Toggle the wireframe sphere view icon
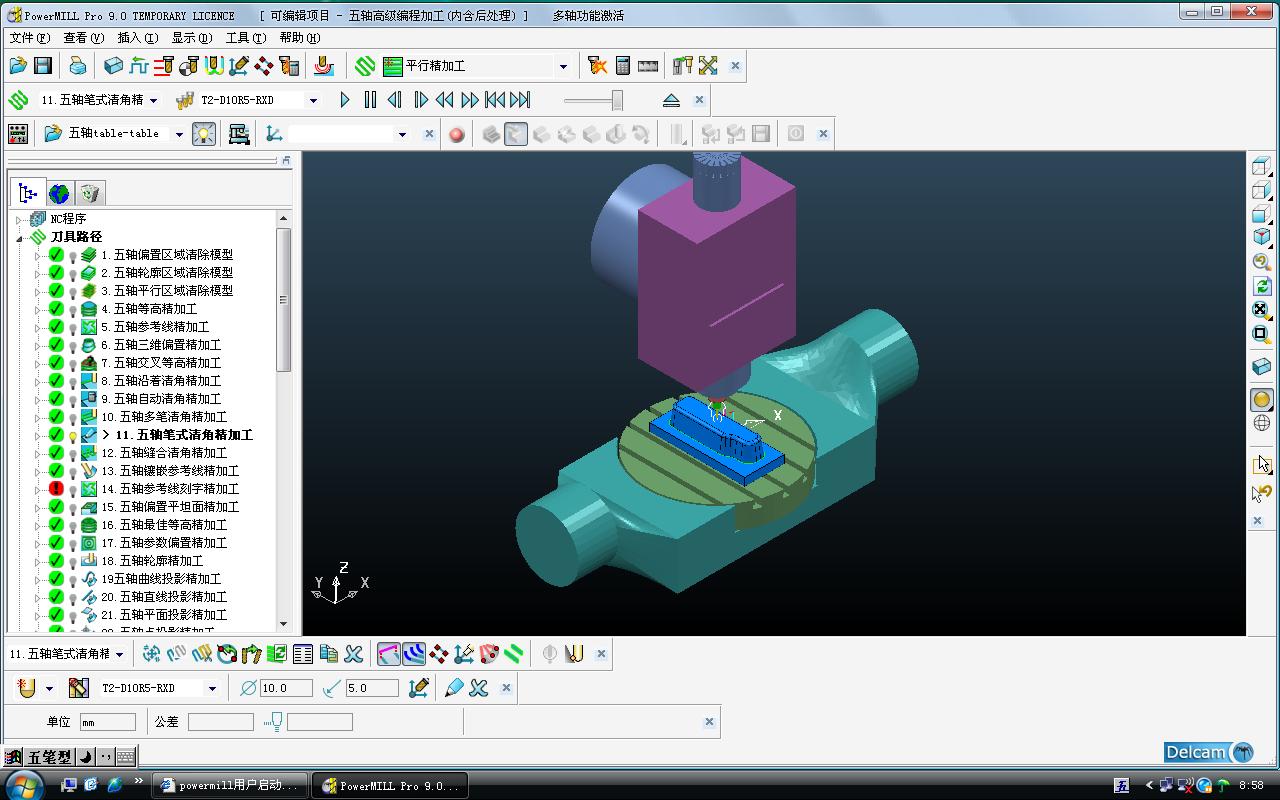 pyautogui.click(x=1261, y=424)
